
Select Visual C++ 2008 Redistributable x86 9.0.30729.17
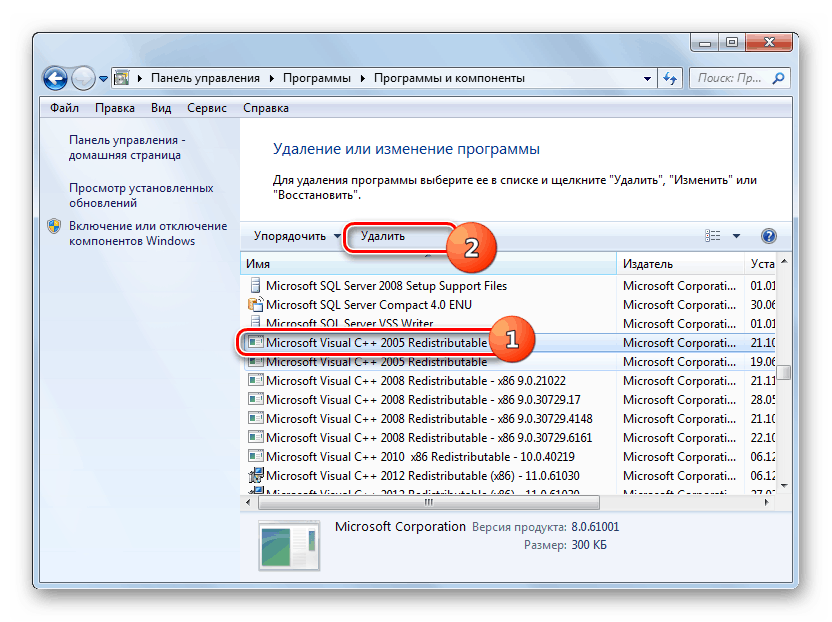tap(510, 400)
